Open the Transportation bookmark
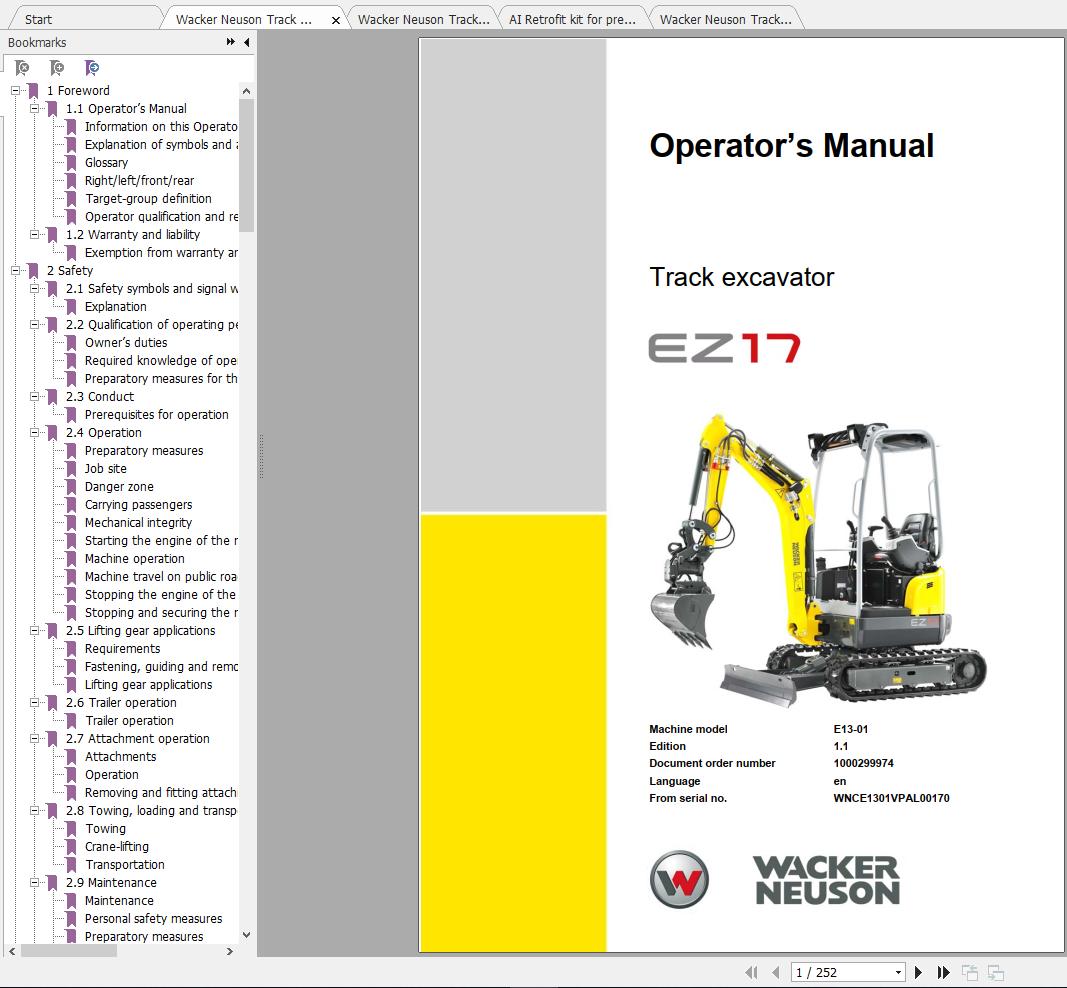 click(x=125, y=865)
